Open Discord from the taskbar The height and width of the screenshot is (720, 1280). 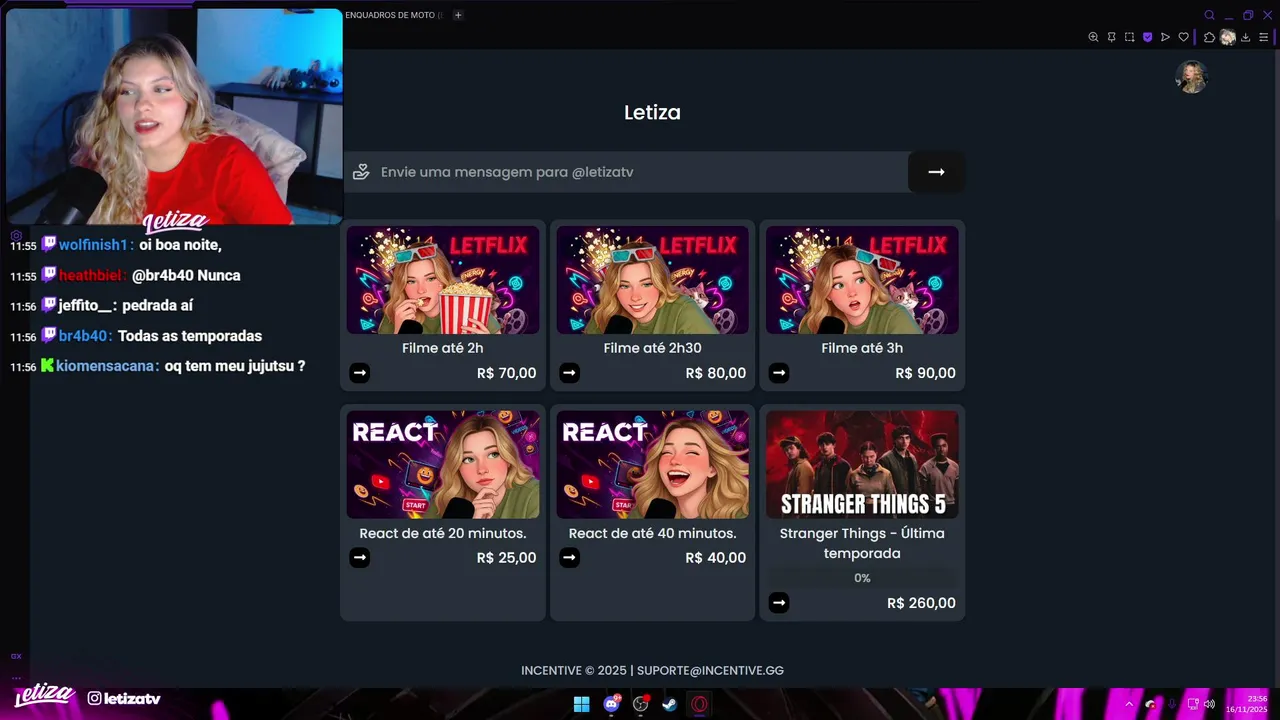click(x=611, y=704)
